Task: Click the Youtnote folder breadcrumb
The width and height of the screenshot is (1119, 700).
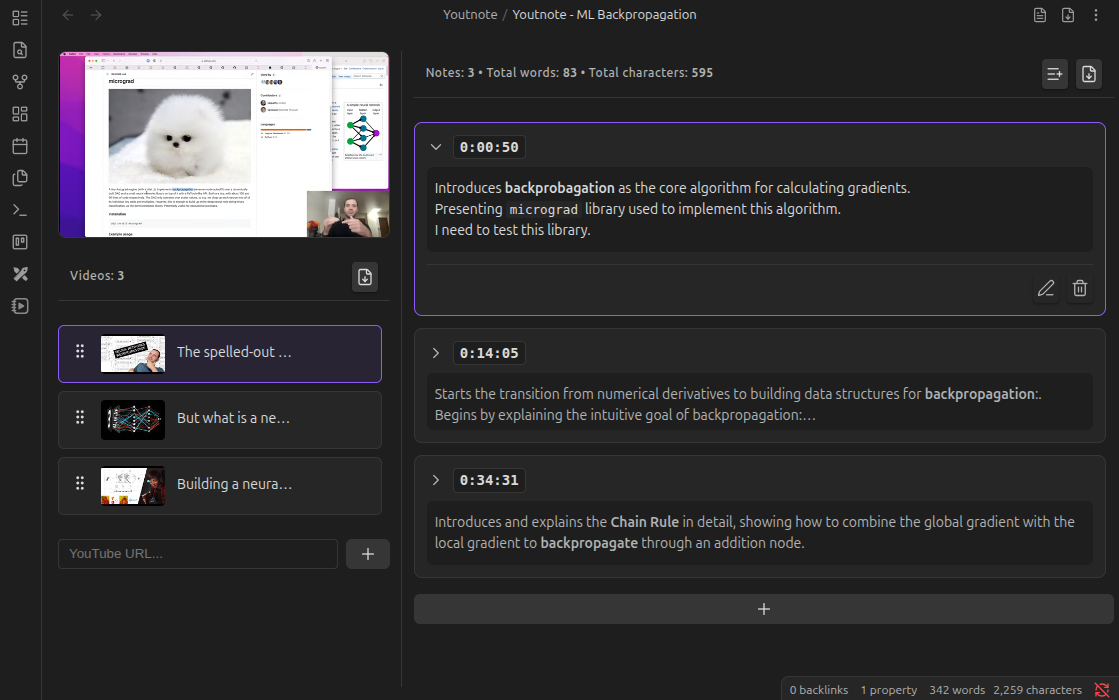Action: (472, 15)
